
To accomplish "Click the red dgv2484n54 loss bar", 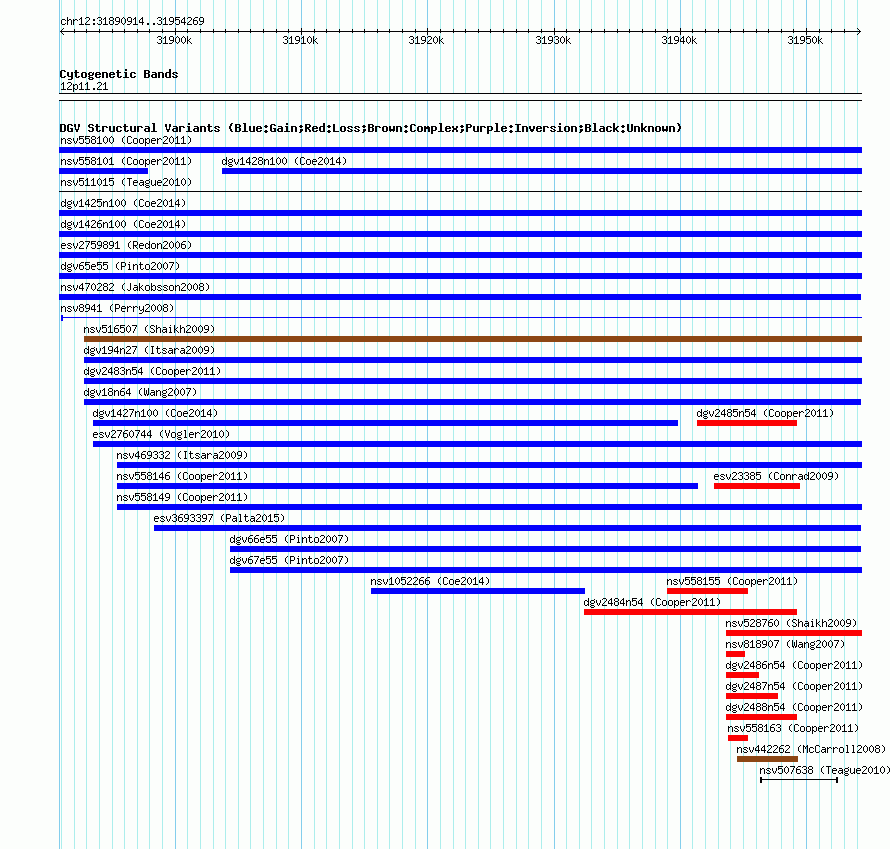I will click(690, 612).
